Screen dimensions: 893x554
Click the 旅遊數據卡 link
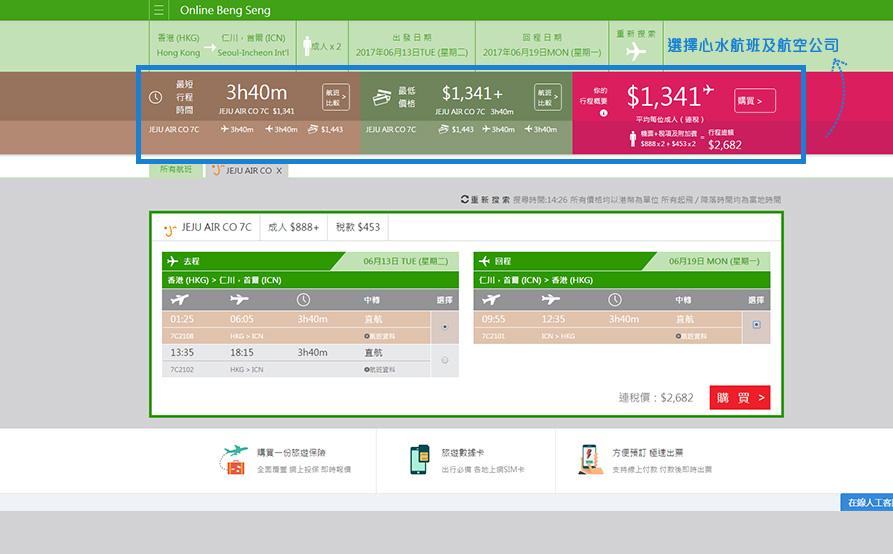tap(462, 453)
